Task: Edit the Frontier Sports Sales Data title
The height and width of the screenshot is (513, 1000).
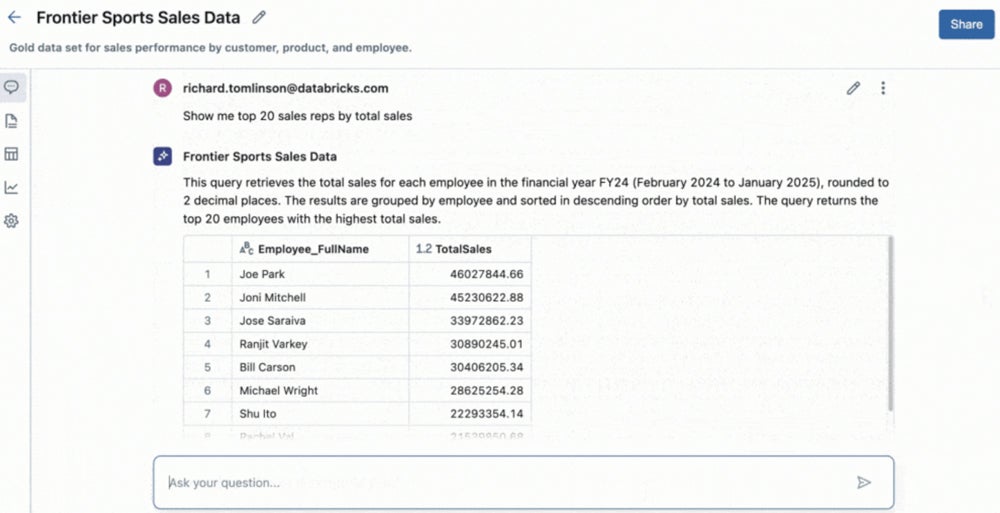Action: pos(259,18)
